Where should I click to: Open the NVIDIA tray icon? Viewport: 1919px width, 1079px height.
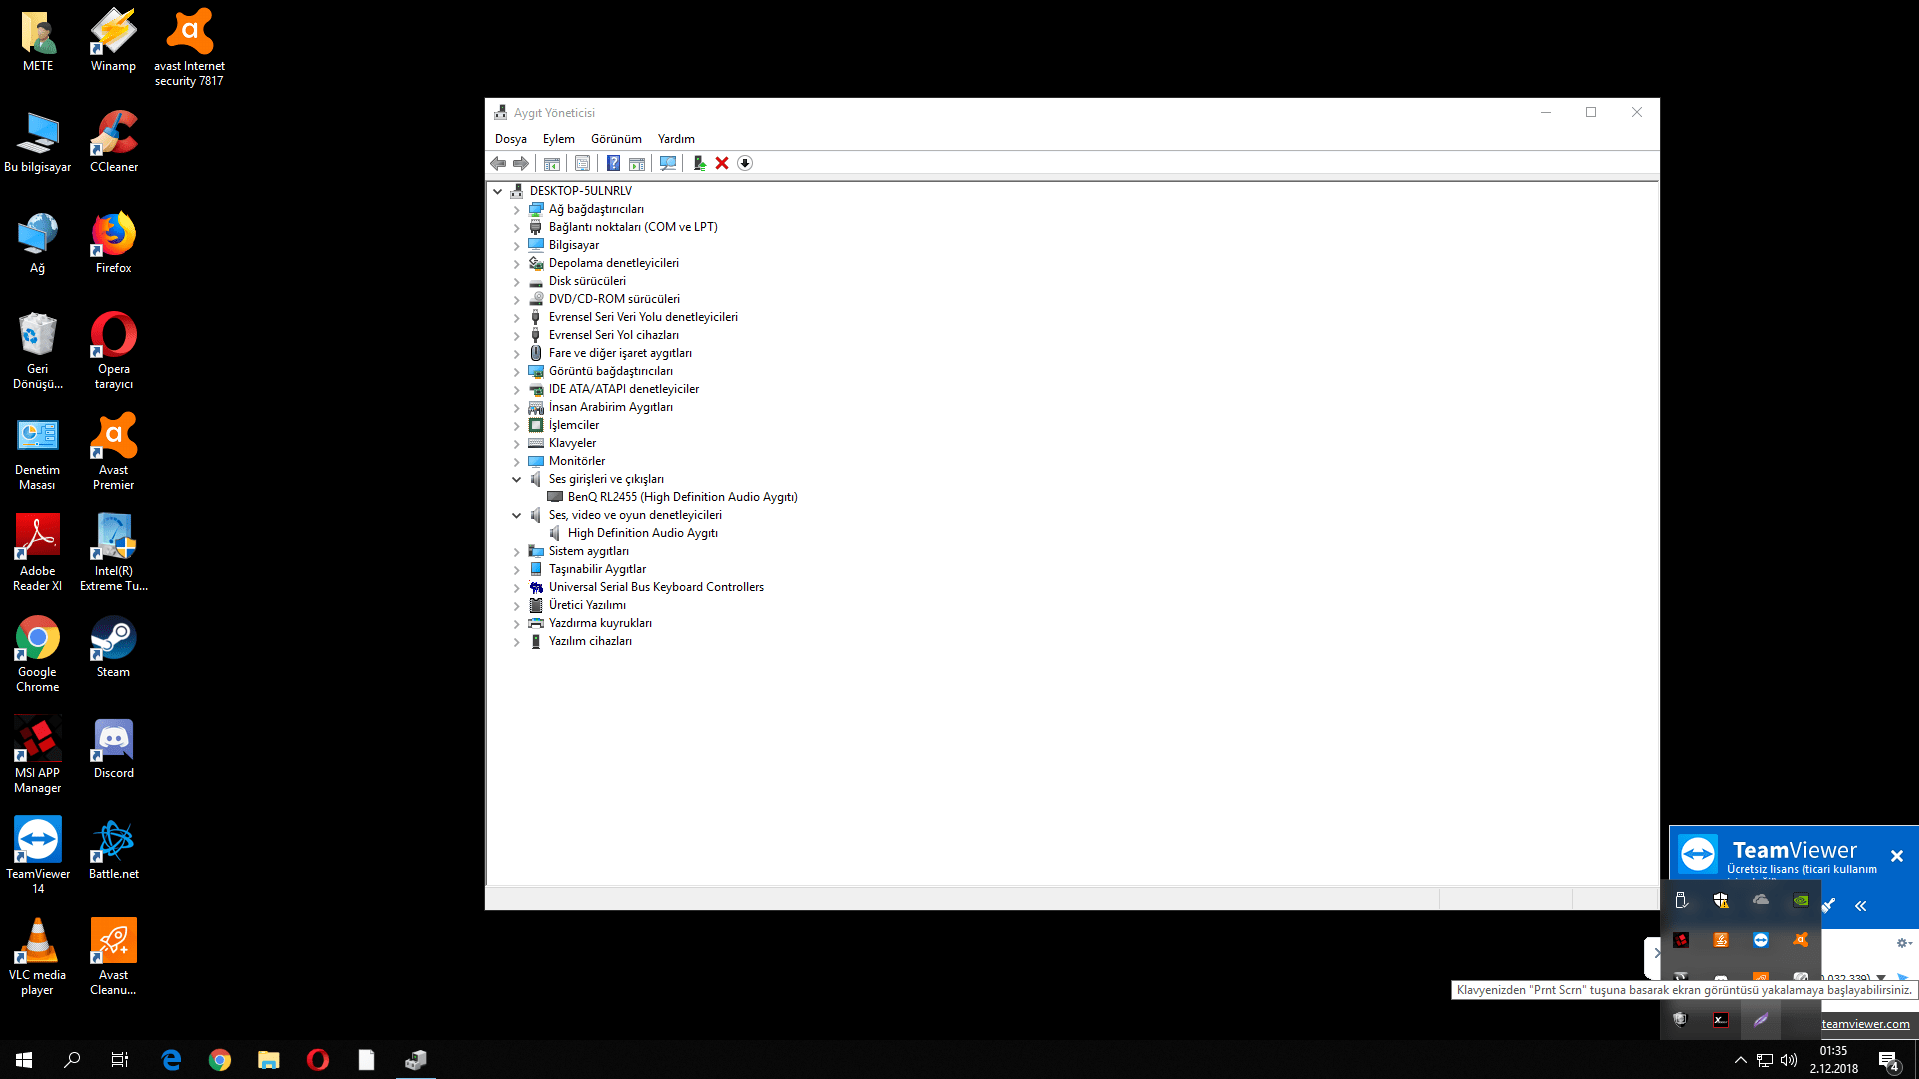(x=1801, y=900)
